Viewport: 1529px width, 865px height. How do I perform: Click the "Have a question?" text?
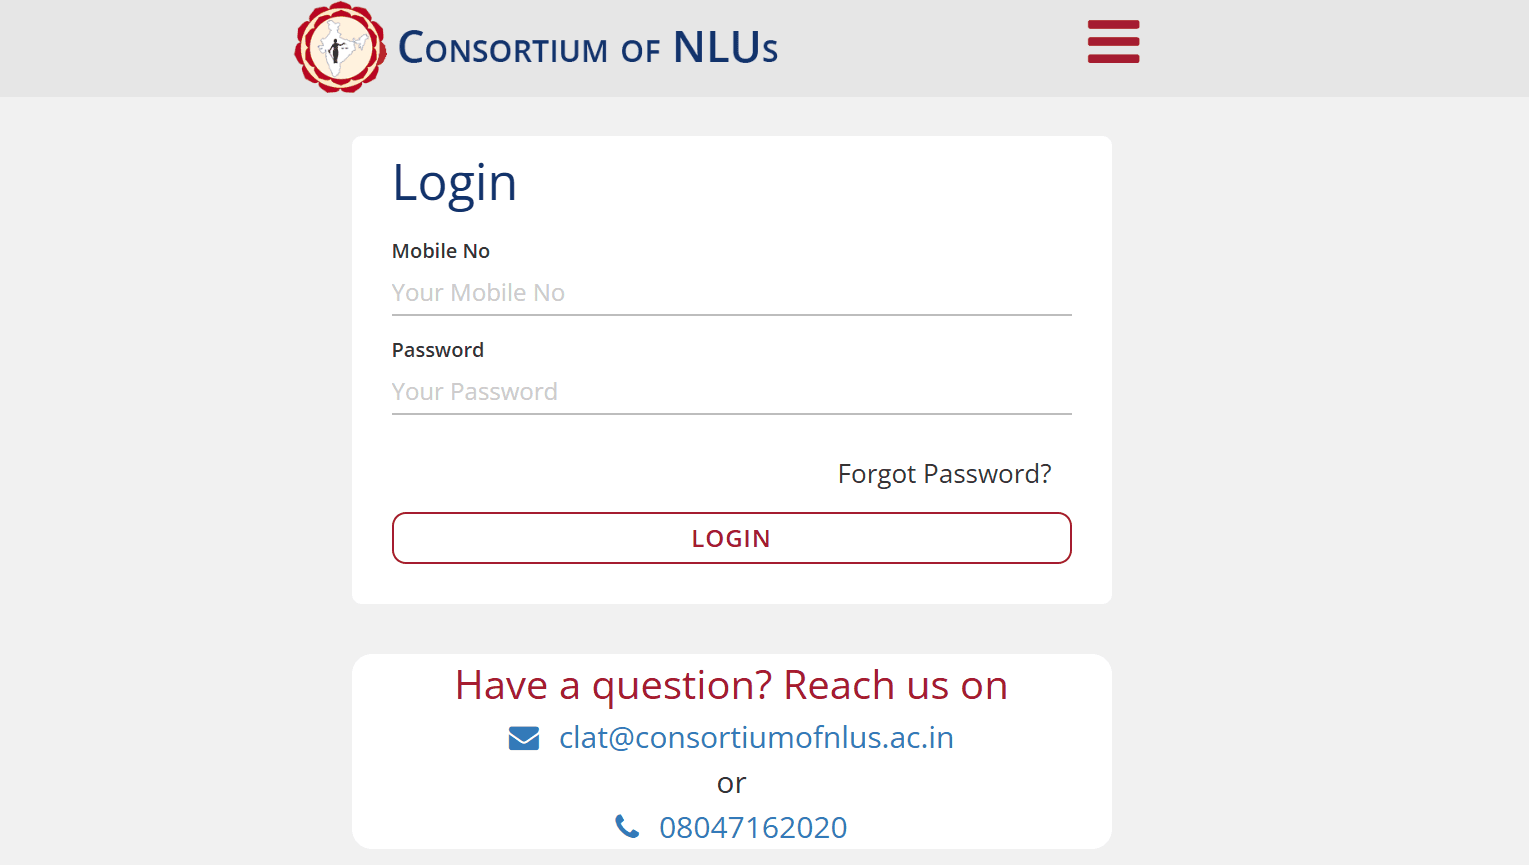click(x=613, y=686)
